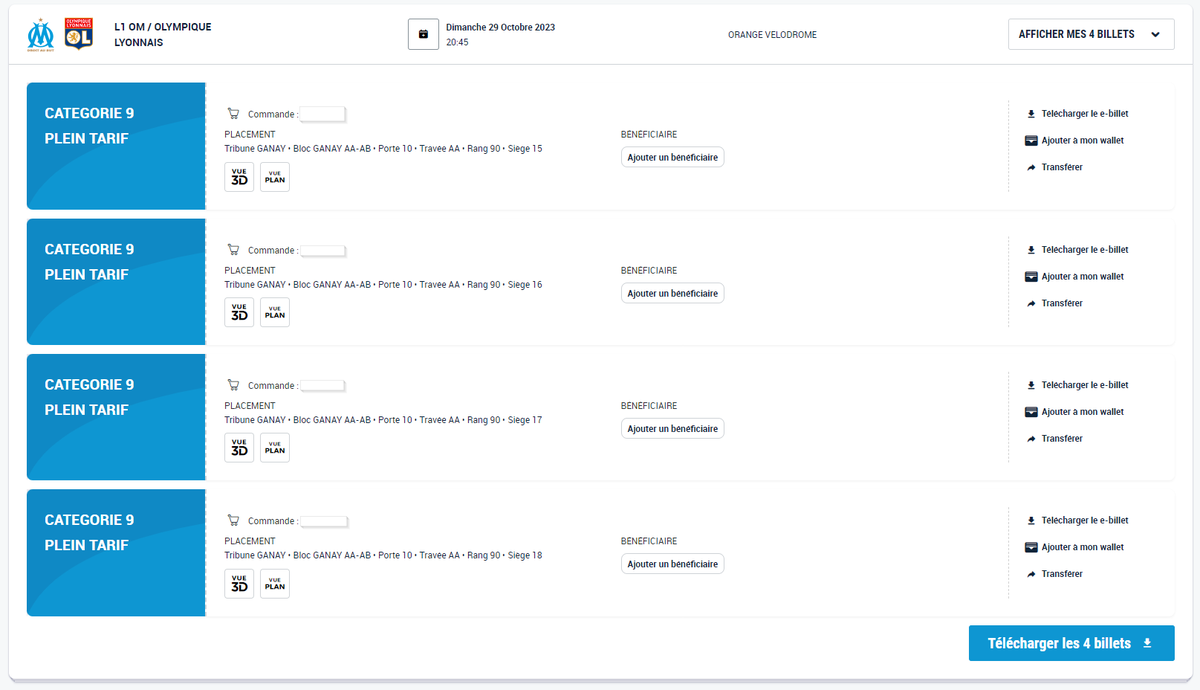Transfer the Siege 17 ticket
This screenshot has width=1200, height=690.
[1054, 439]
